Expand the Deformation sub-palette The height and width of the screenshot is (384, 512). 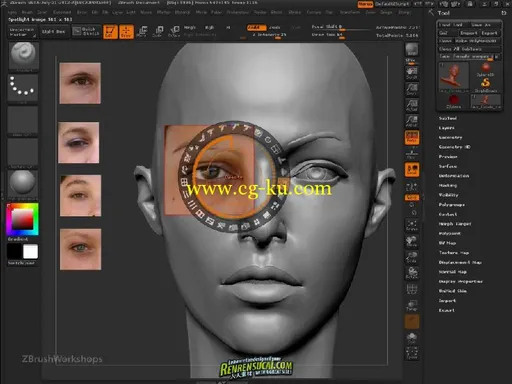(x=454, y=176)
